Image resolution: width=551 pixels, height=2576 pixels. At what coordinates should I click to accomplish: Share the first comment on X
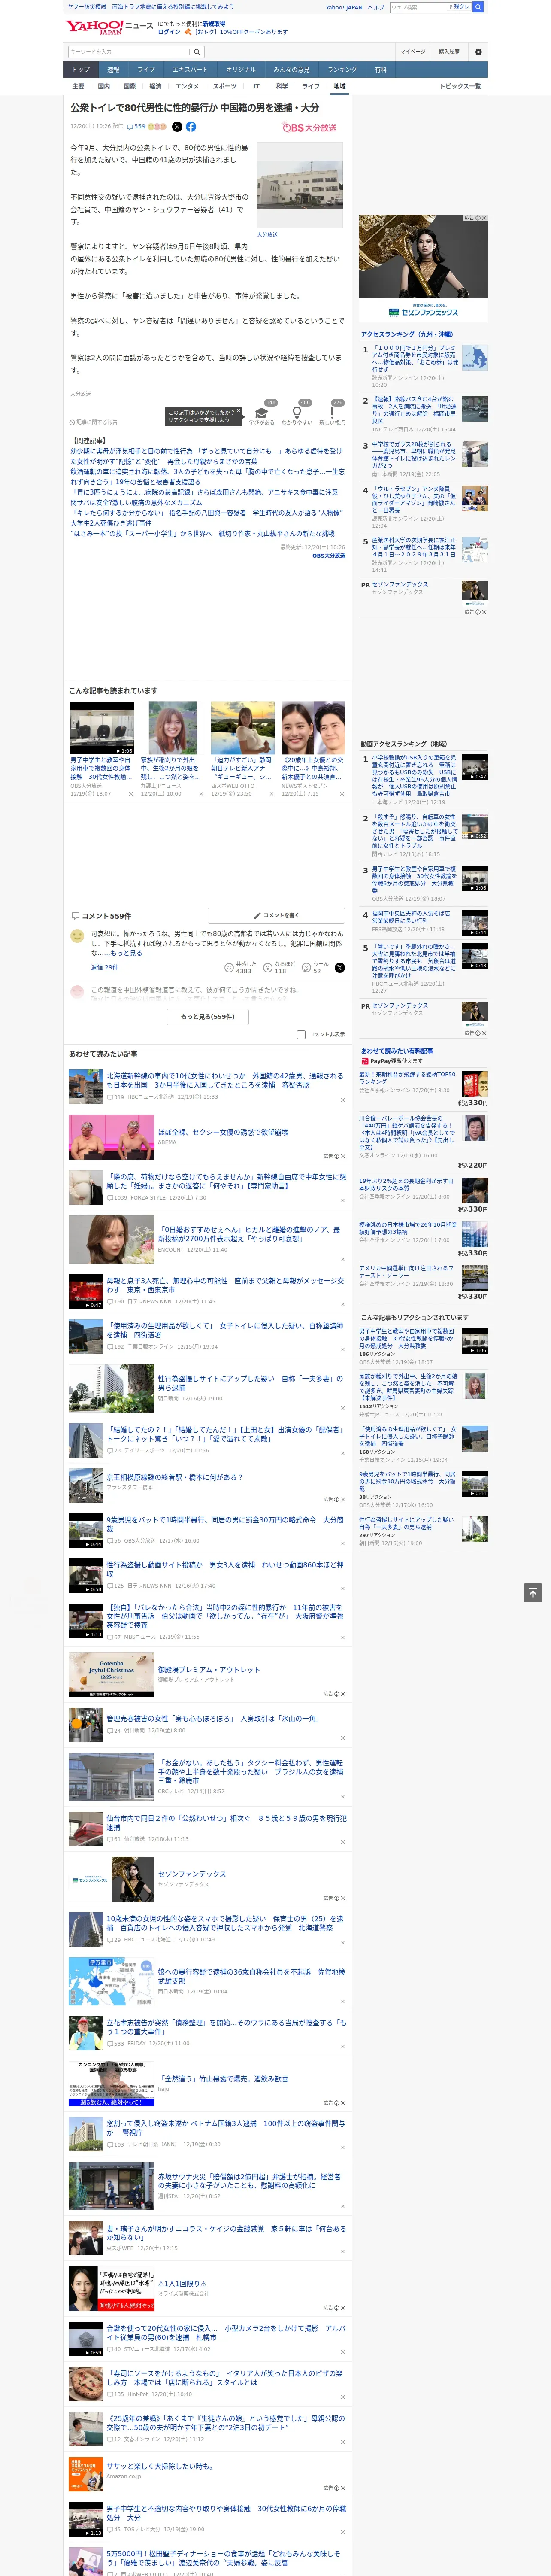[339, 968]
